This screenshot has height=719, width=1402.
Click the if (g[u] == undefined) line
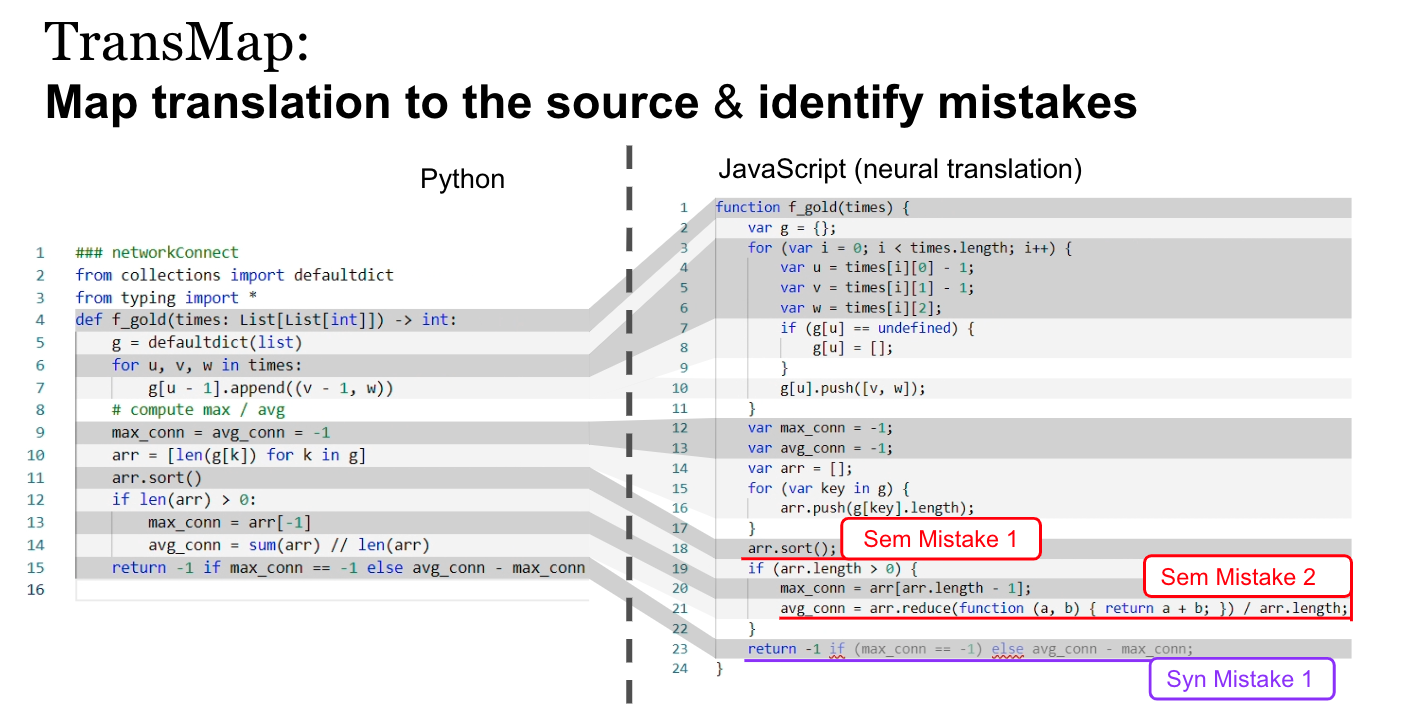point(876,328)
